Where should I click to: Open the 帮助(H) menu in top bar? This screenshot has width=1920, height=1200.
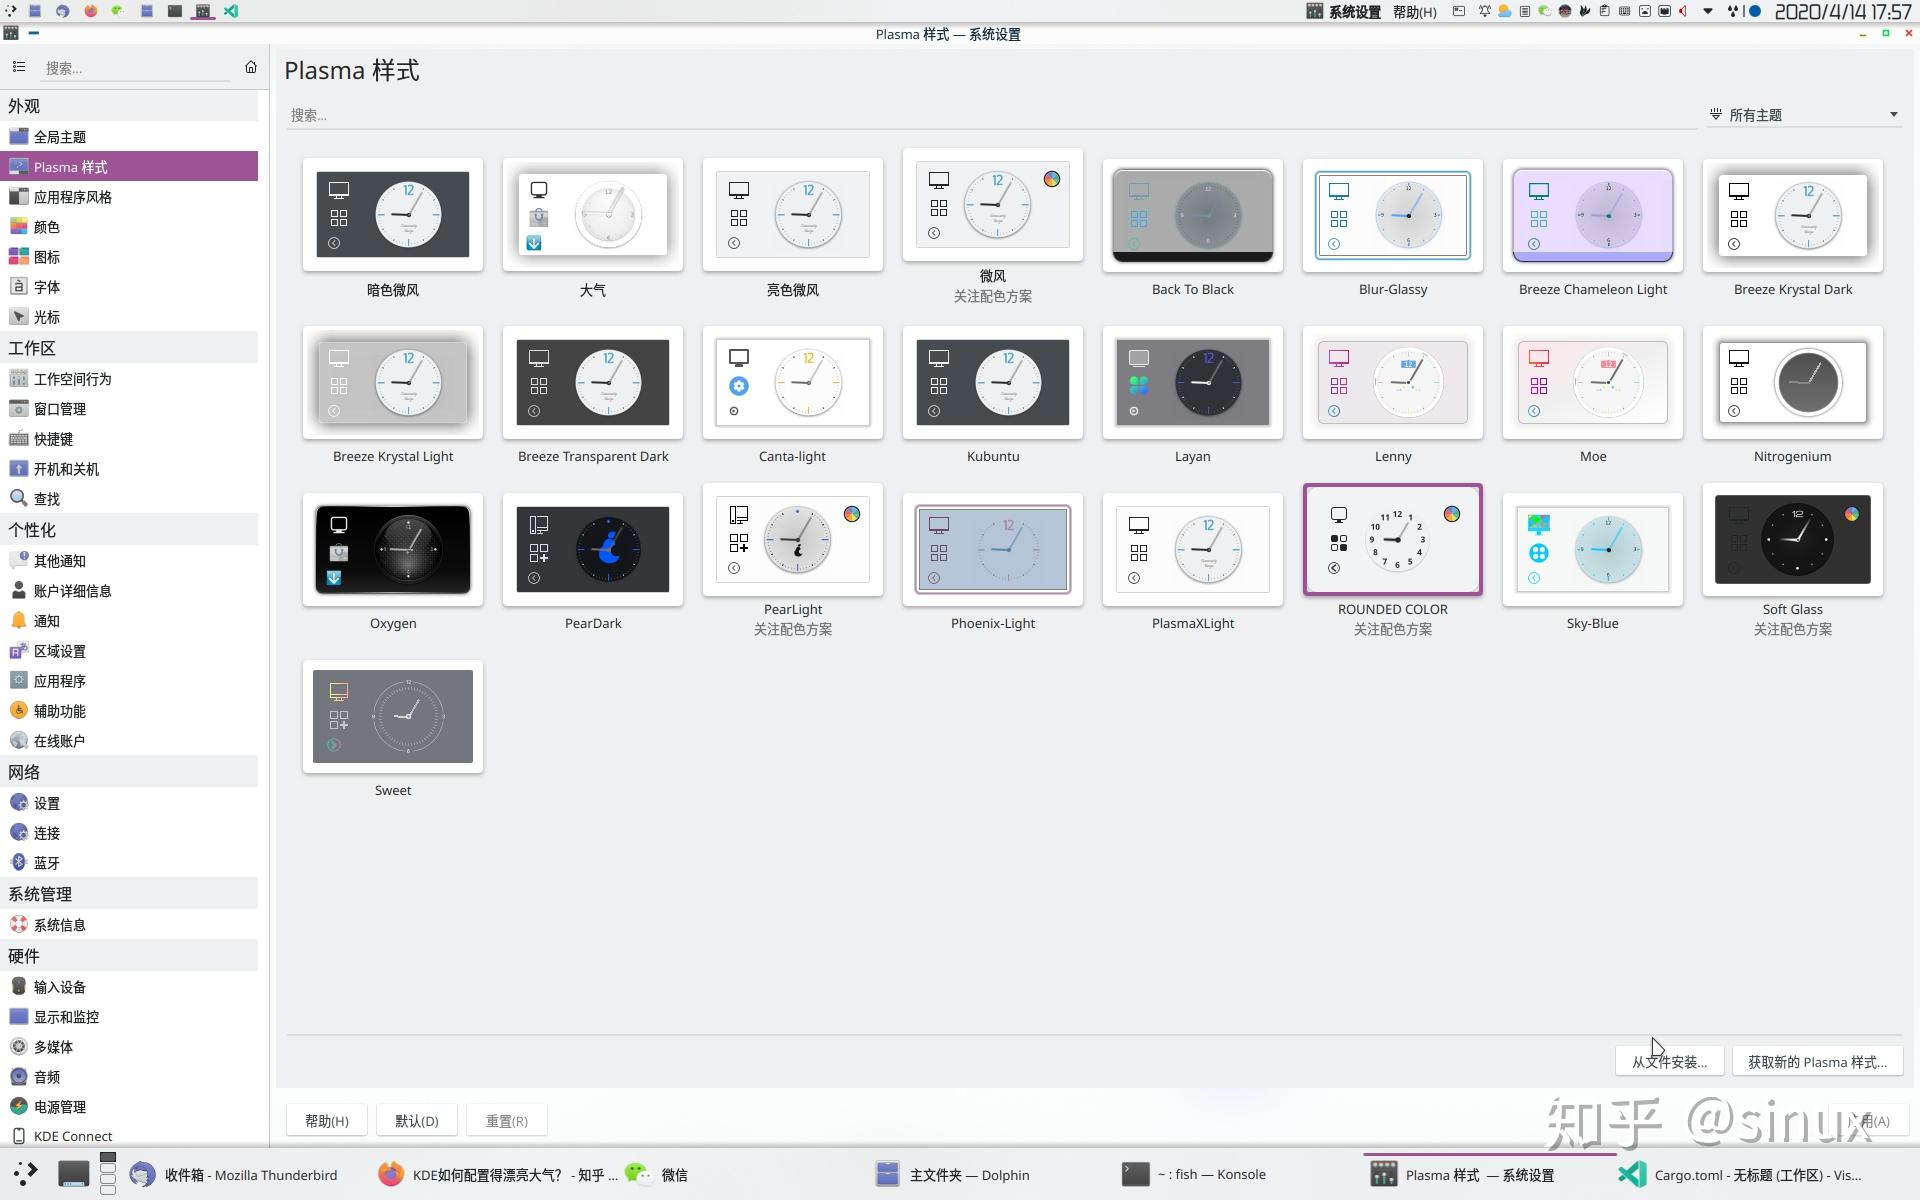[1414, 12]
